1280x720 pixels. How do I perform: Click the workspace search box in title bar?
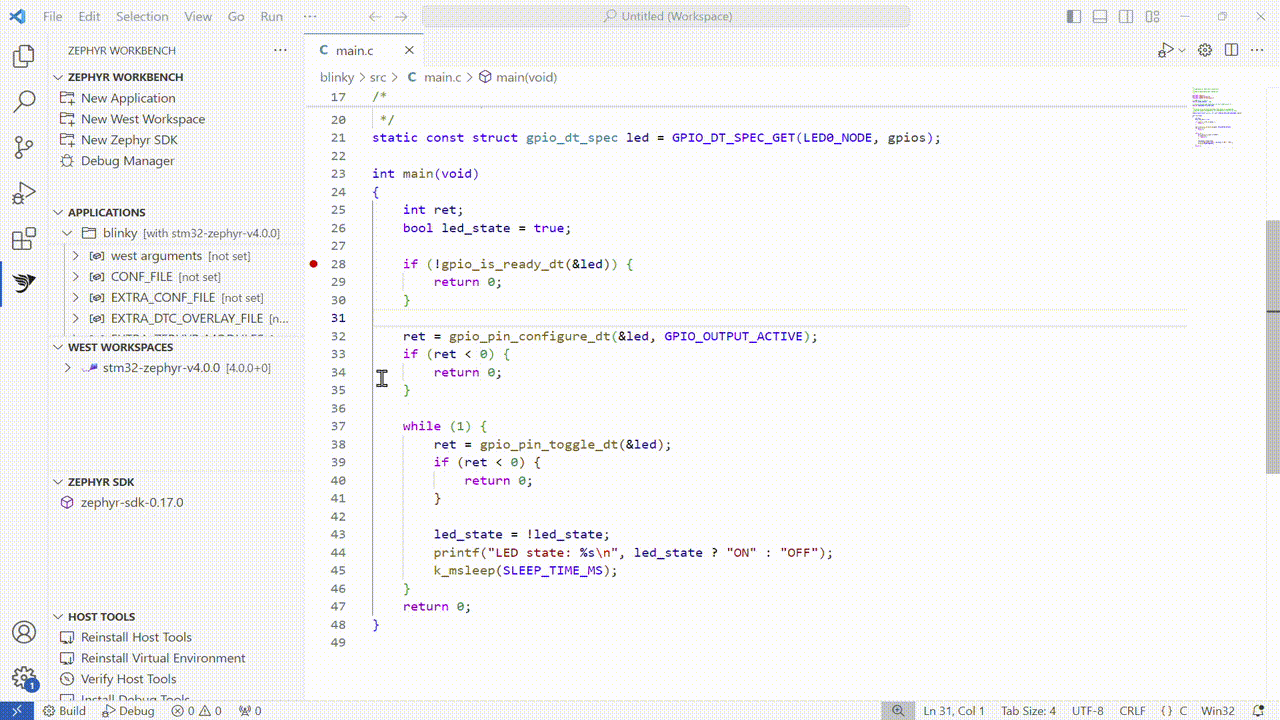pyautogui.click(x=665, y=17)
